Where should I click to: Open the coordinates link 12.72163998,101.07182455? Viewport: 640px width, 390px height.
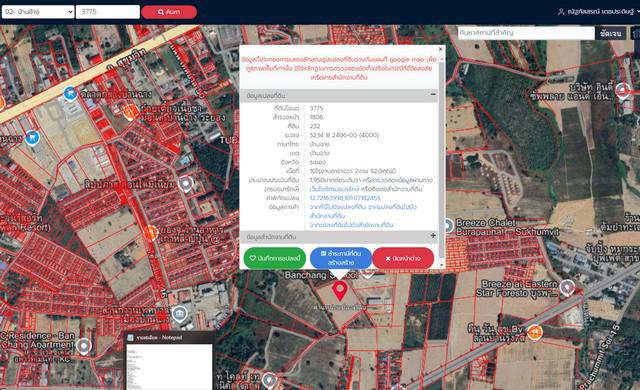coord(345,198)
